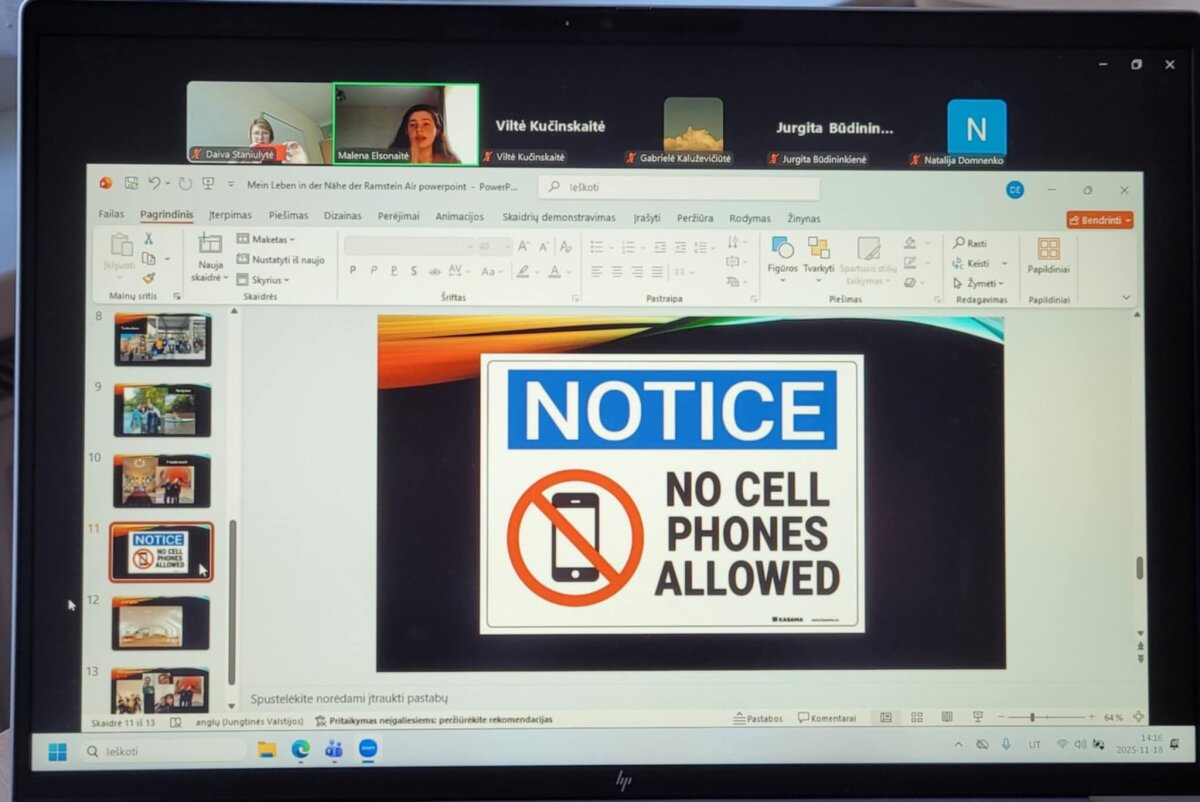Start slideshow from the status bar icon

(x=977, y=718)
